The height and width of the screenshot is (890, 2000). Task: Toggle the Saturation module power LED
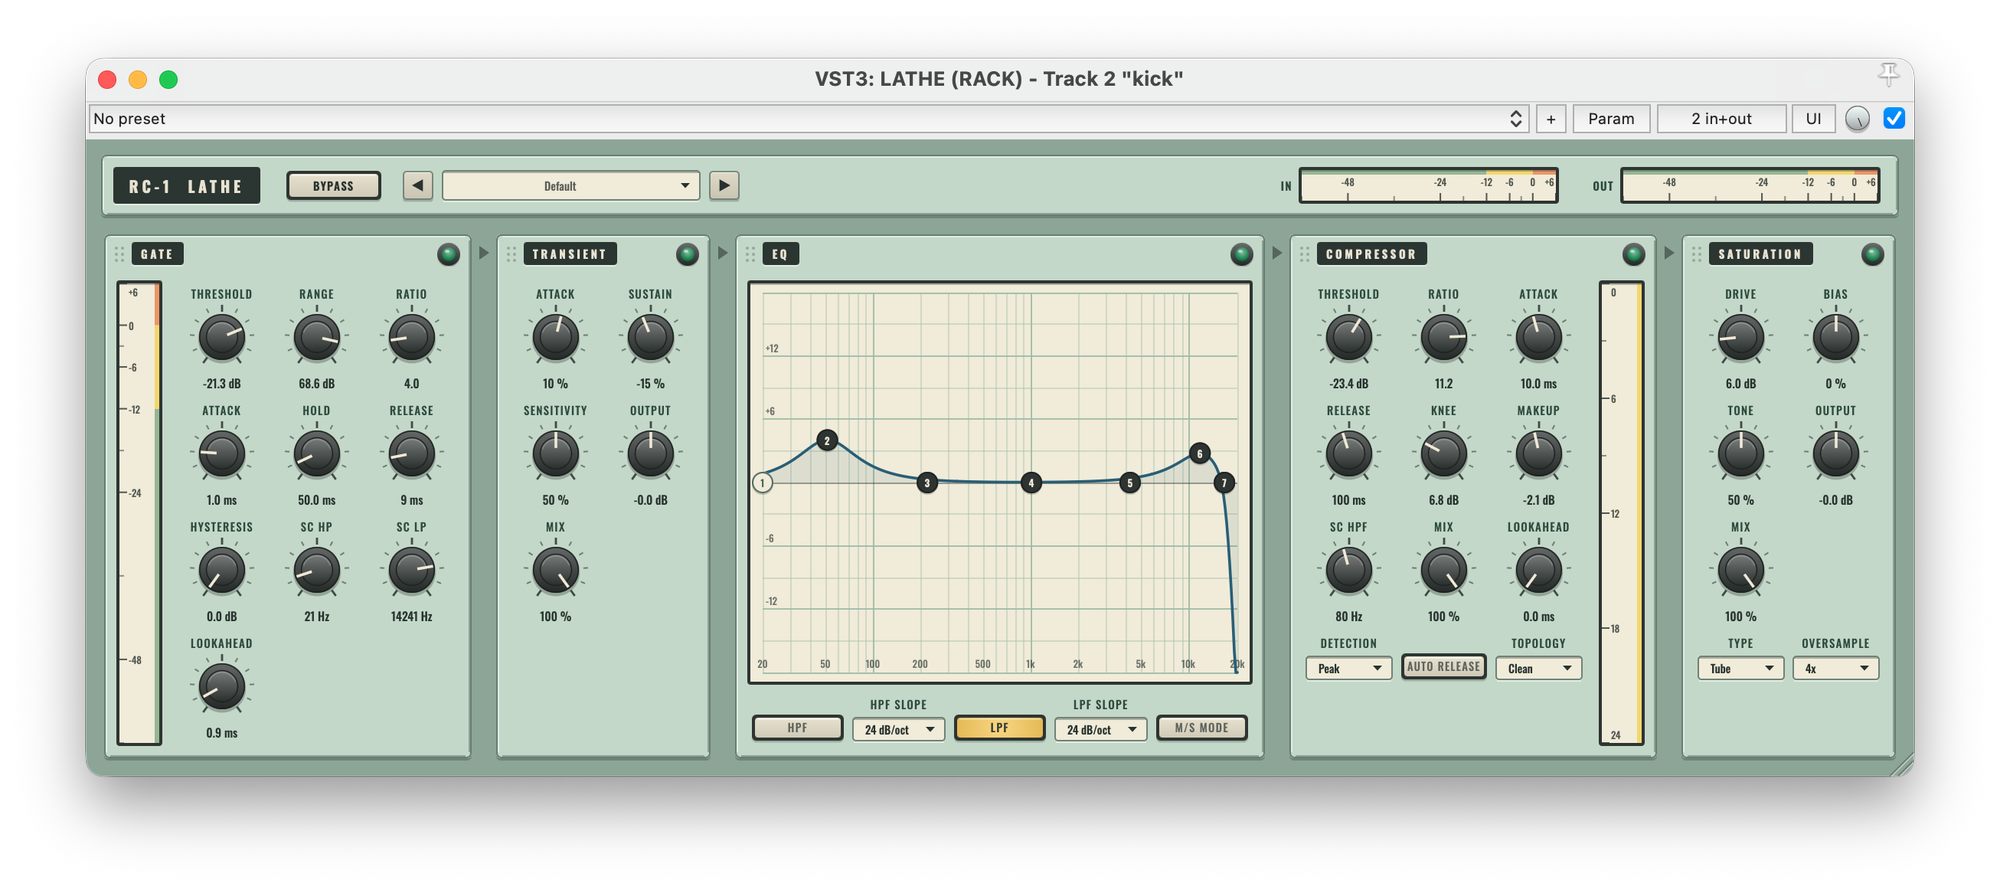point(1872,254)
